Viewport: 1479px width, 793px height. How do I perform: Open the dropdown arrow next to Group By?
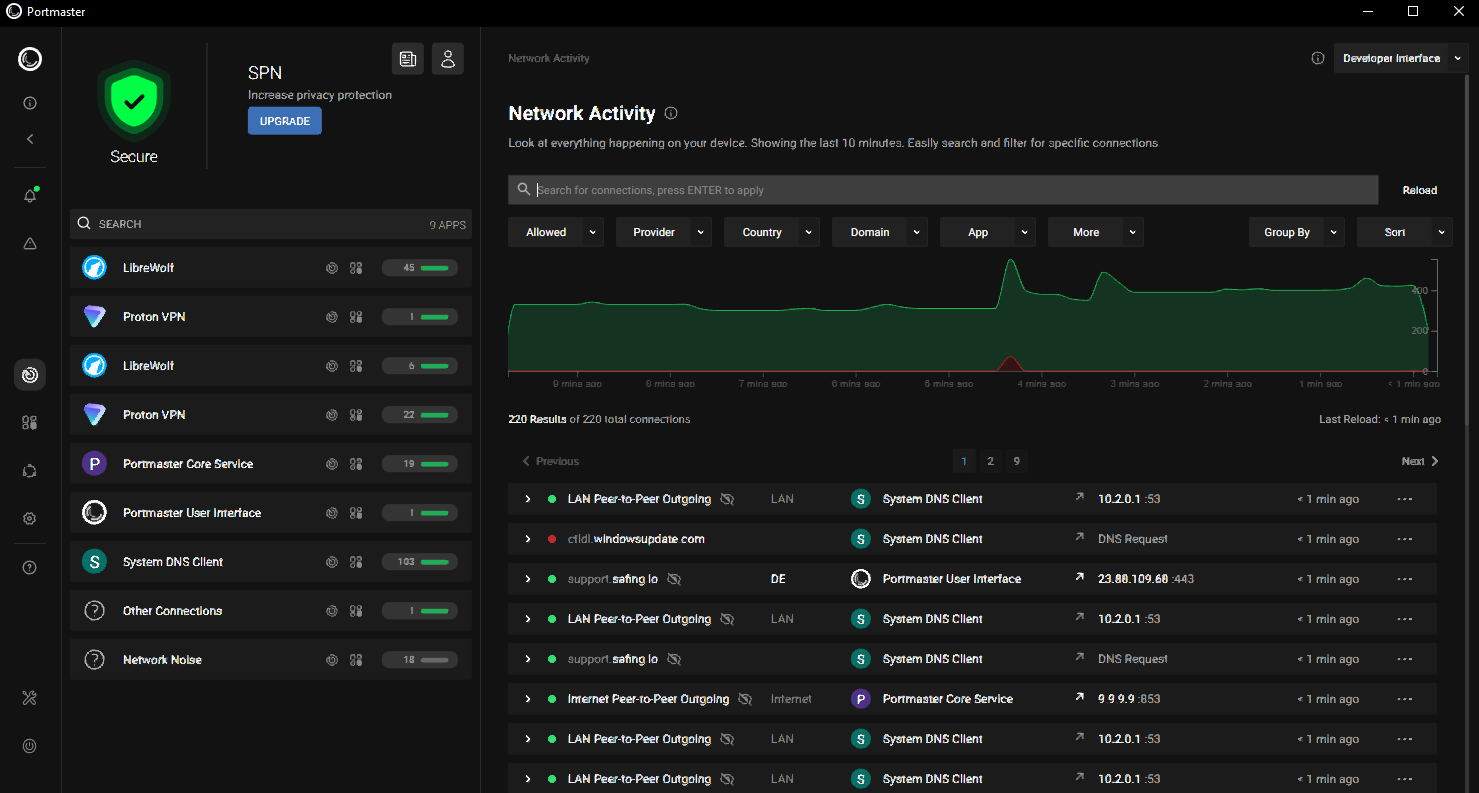tap(1334, 232)
